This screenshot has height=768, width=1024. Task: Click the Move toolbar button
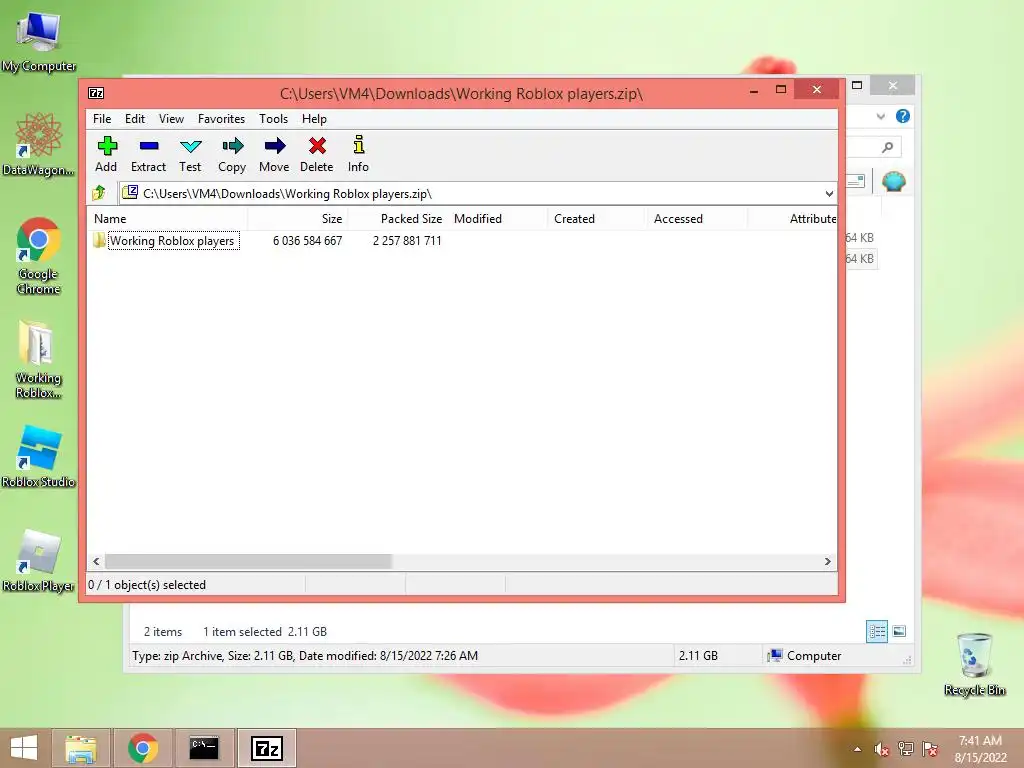point(274,155)
